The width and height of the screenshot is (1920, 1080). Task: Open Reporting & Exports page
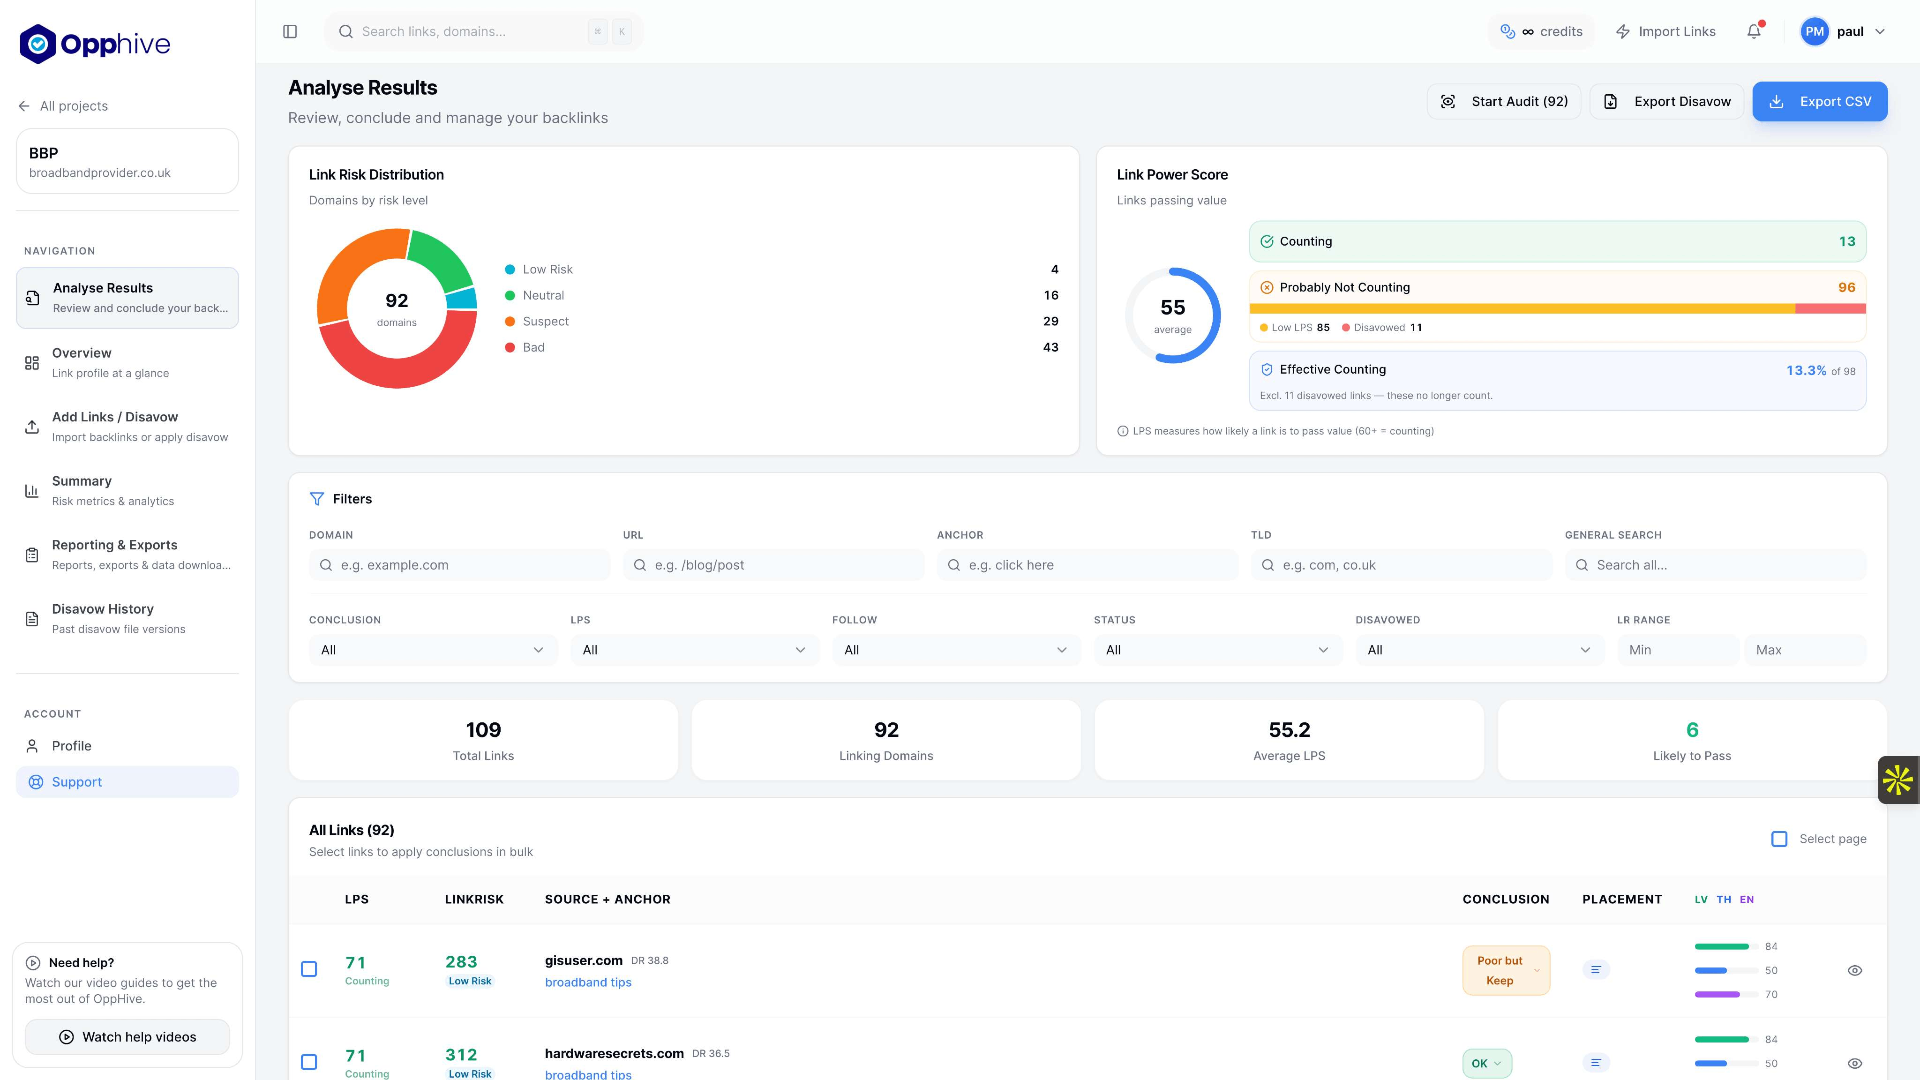click(127, 555)
